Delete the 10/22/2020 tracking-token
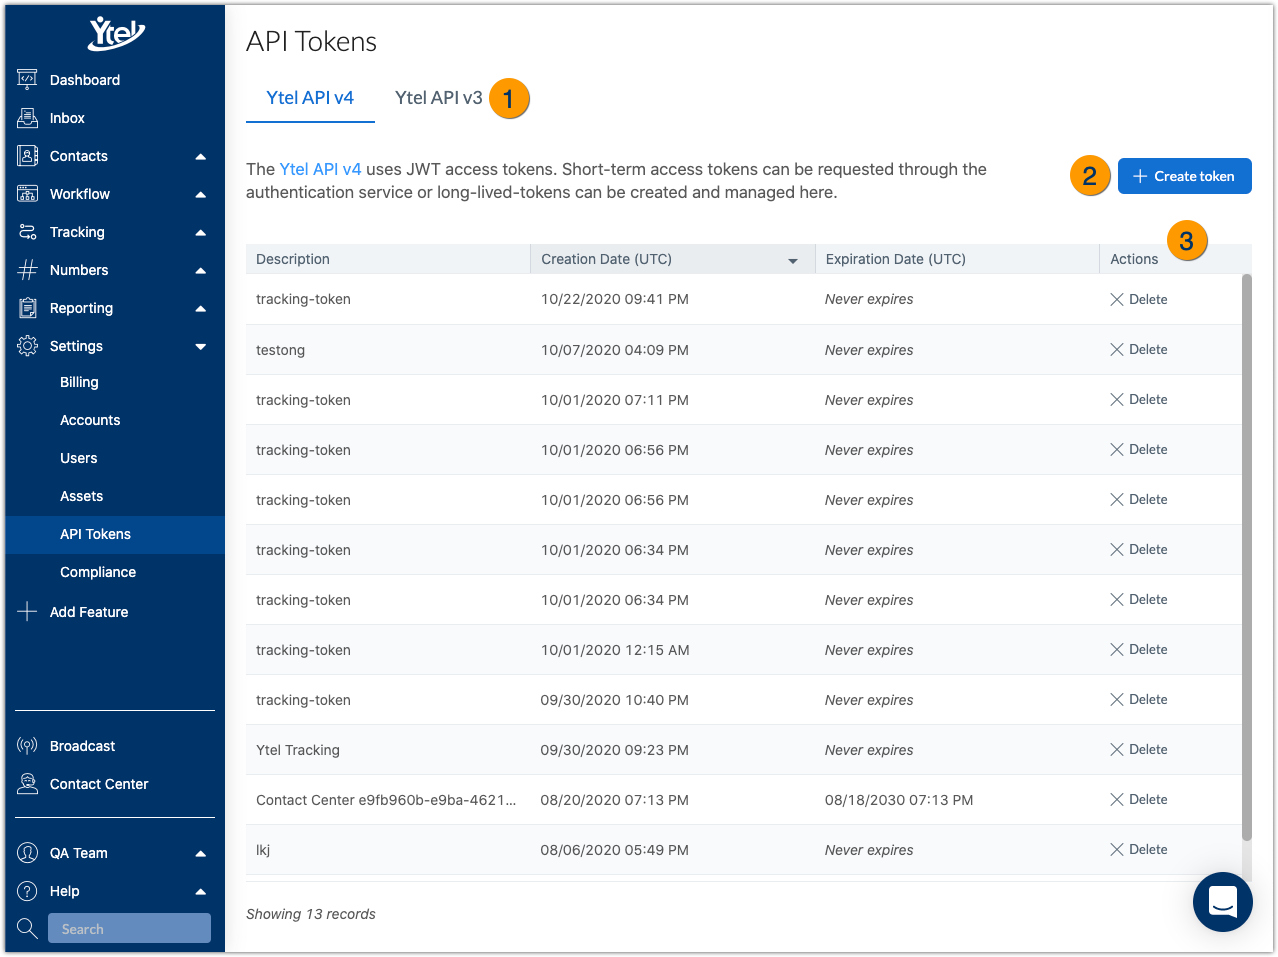This screenshot has height=957, width=1278. (1139, 300)
